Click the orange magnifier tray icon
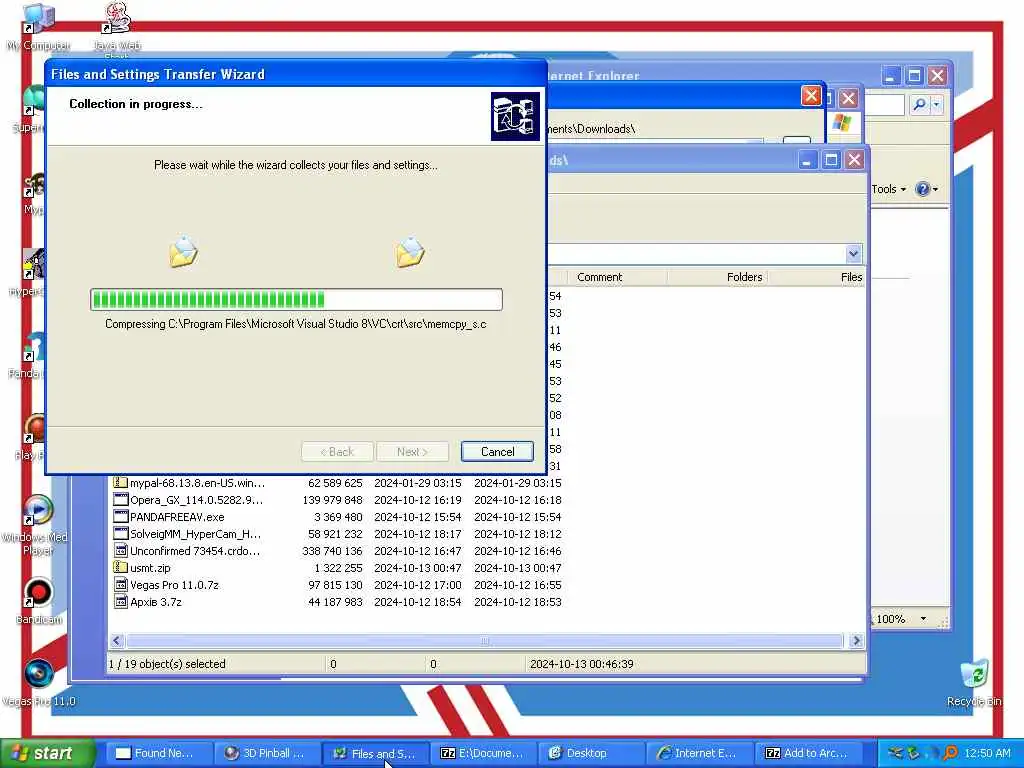 950,753
